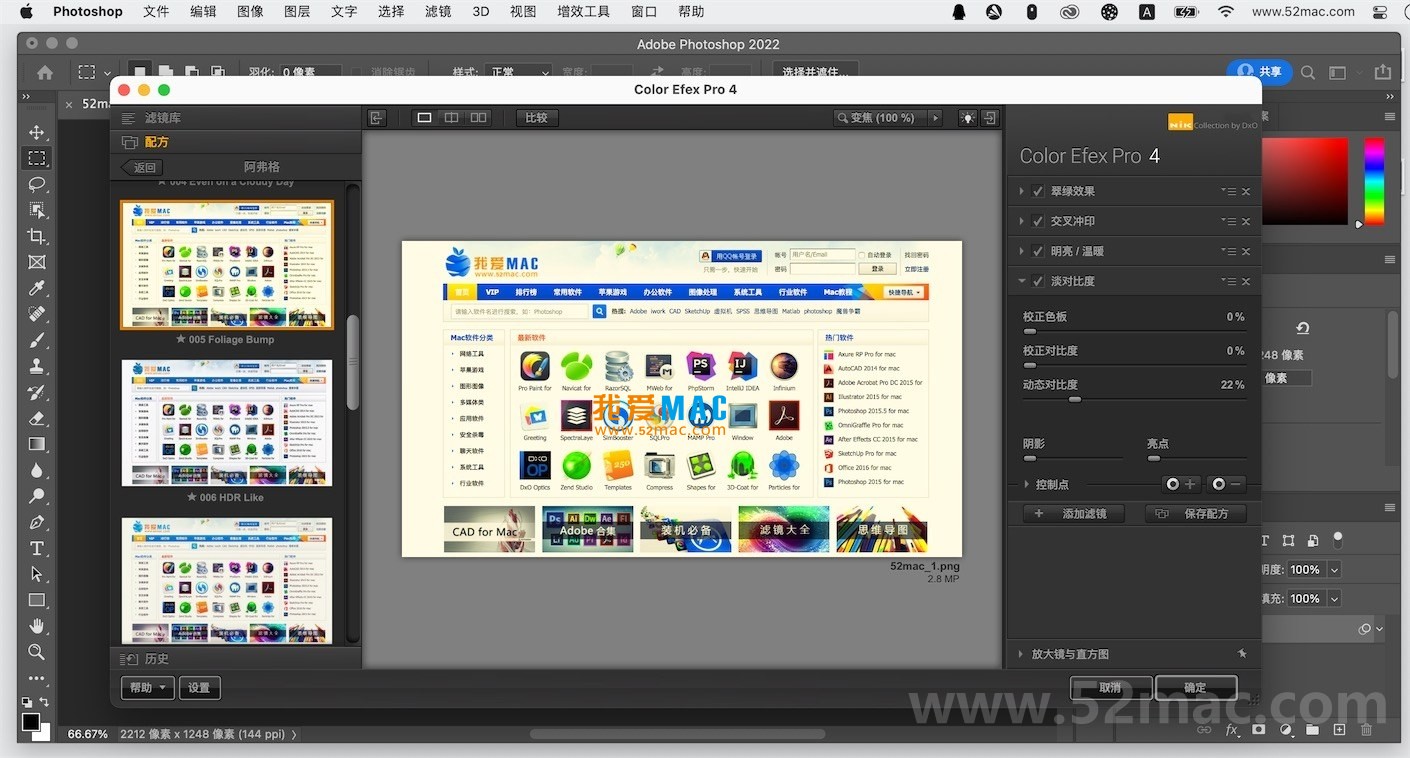Screen dimensions: 1410x758
Task: Remove the 交叉冲印 filter with X
Action: pos(1246,221)
